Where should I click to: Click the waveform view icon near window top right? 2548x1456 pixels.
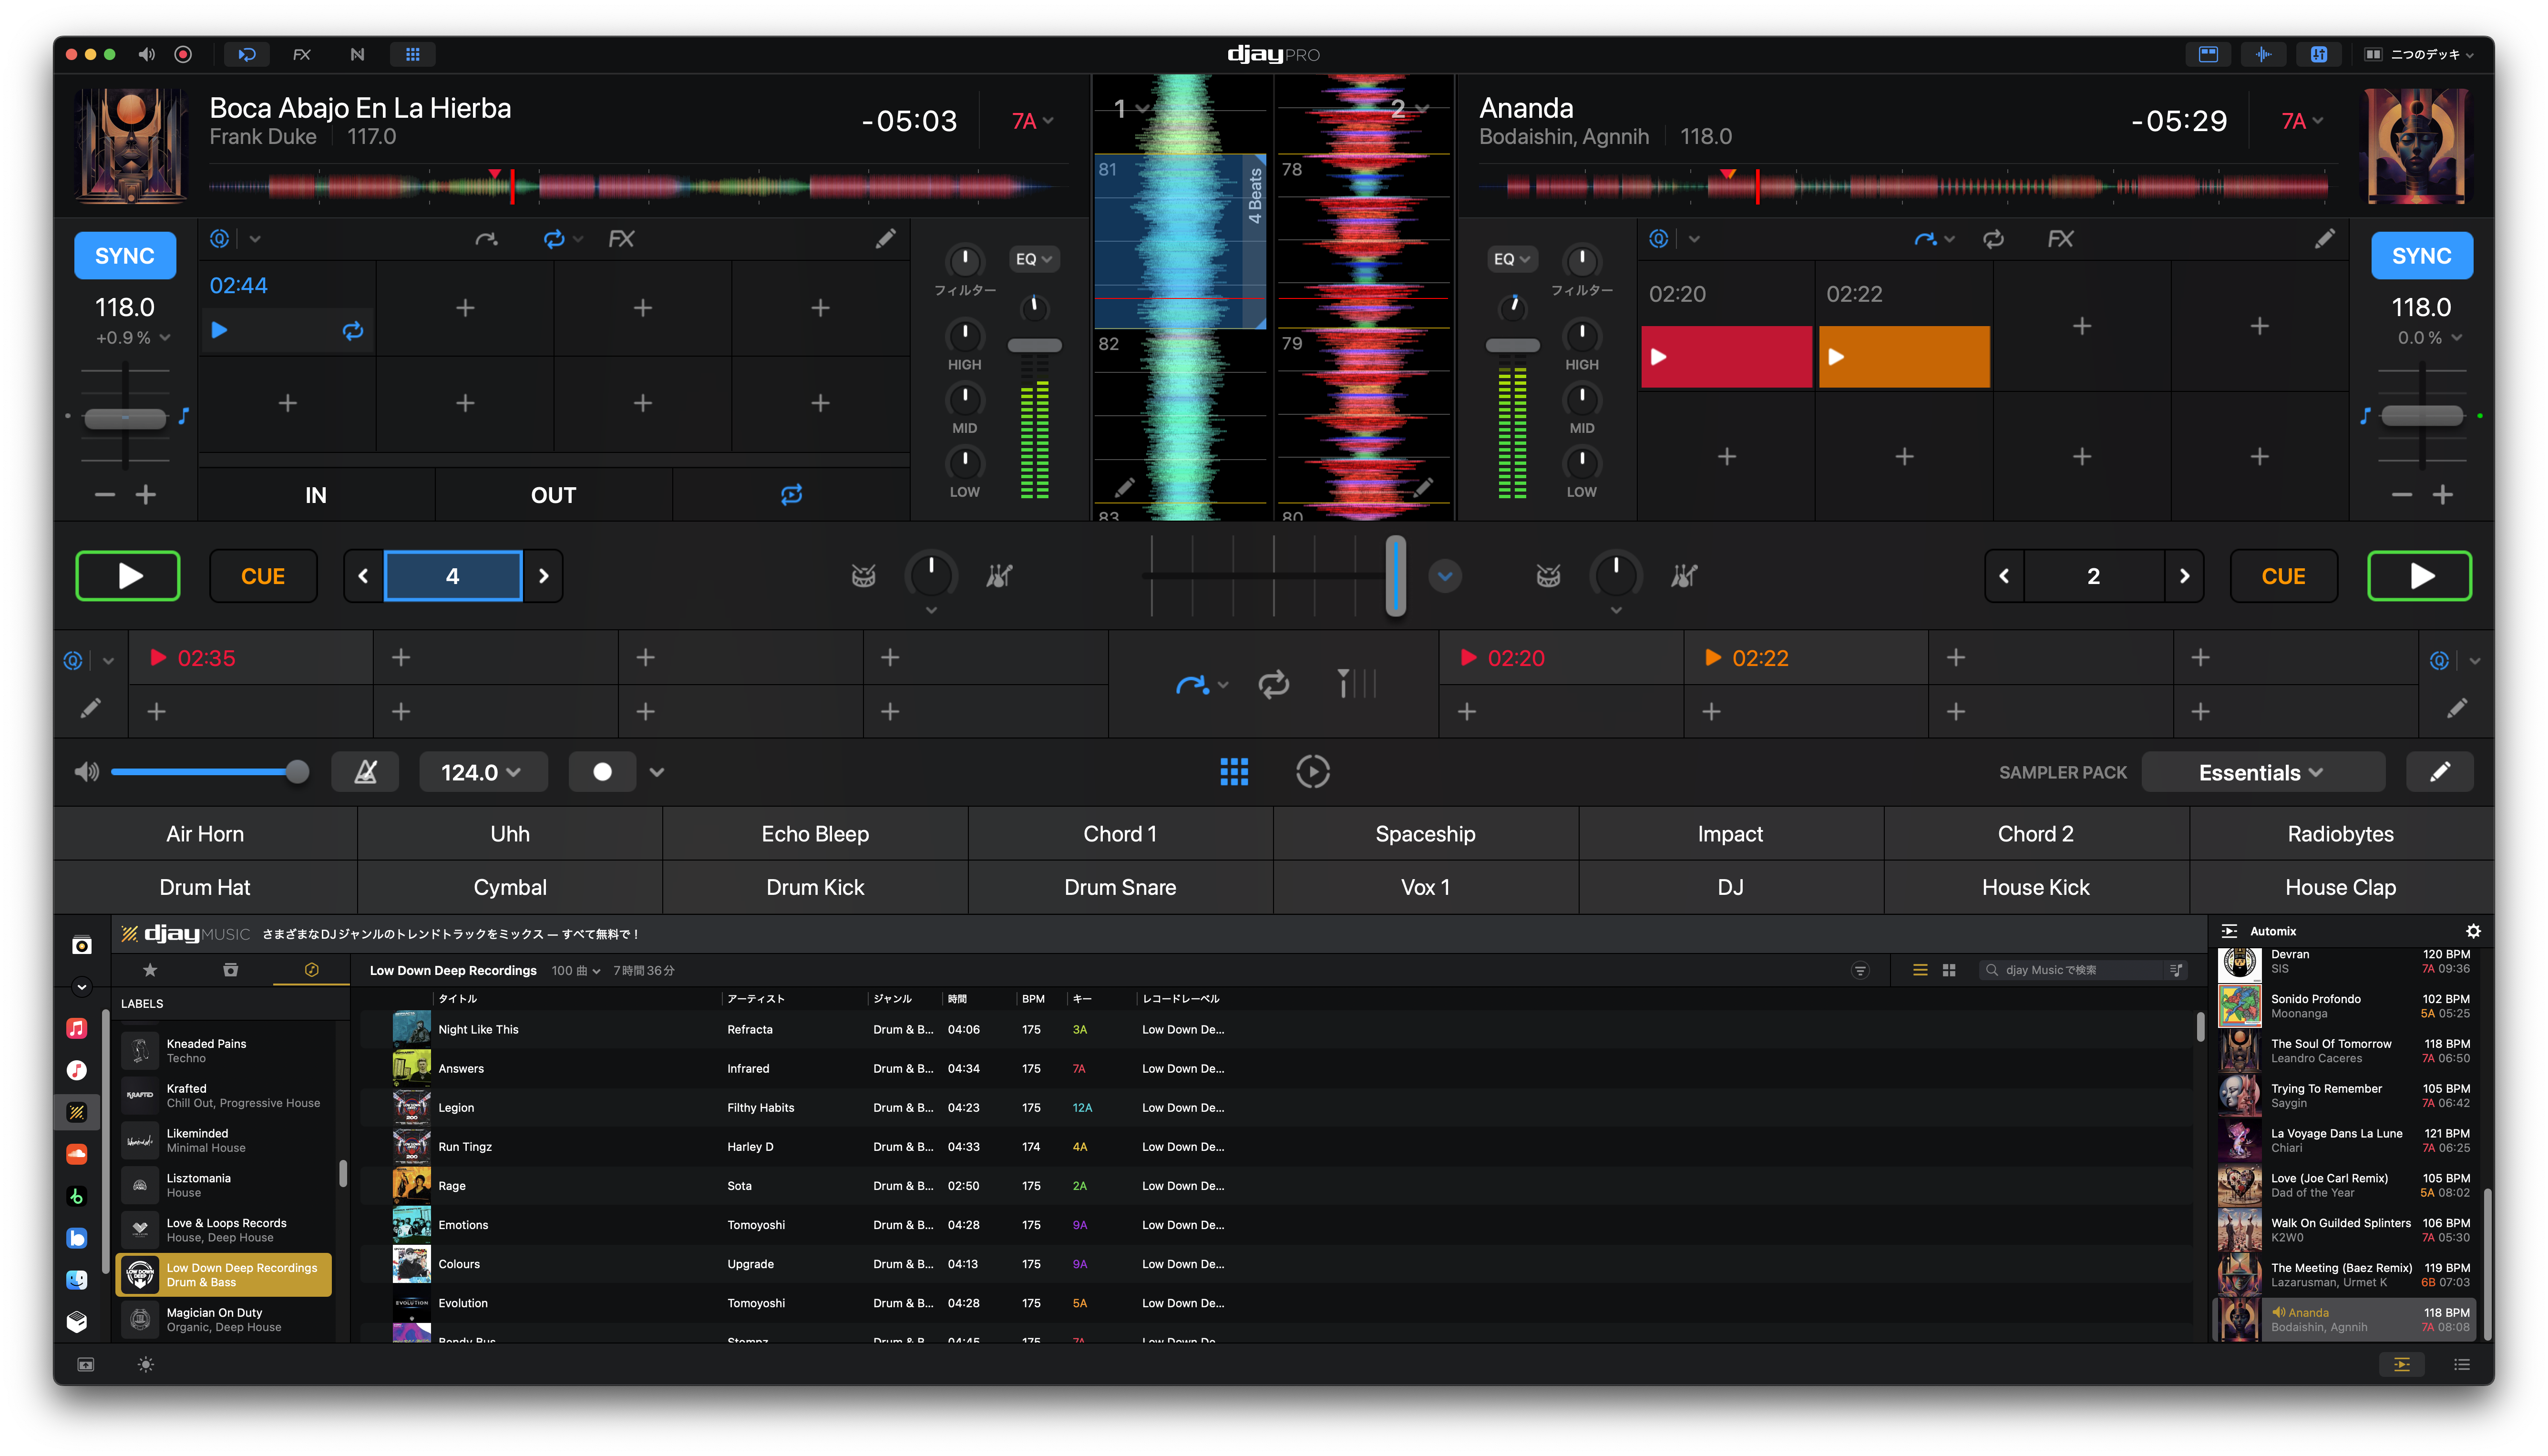(2263, 54)
